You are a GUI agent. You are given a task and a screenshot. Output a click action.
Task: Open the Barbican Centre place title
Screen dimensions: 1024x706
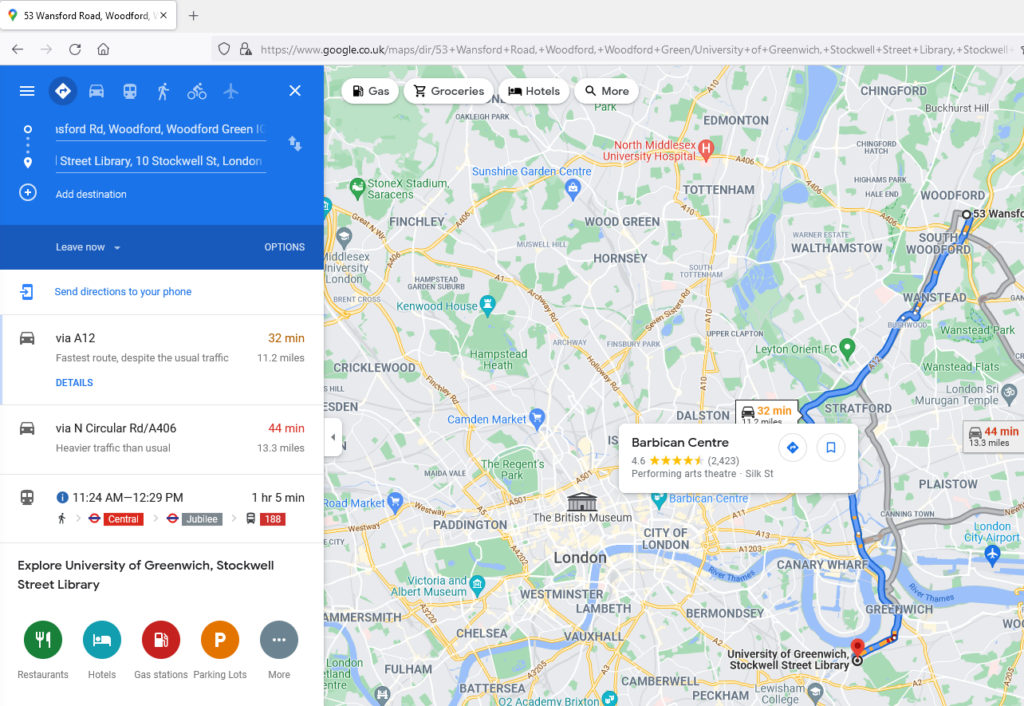click(x=680, y=442)
